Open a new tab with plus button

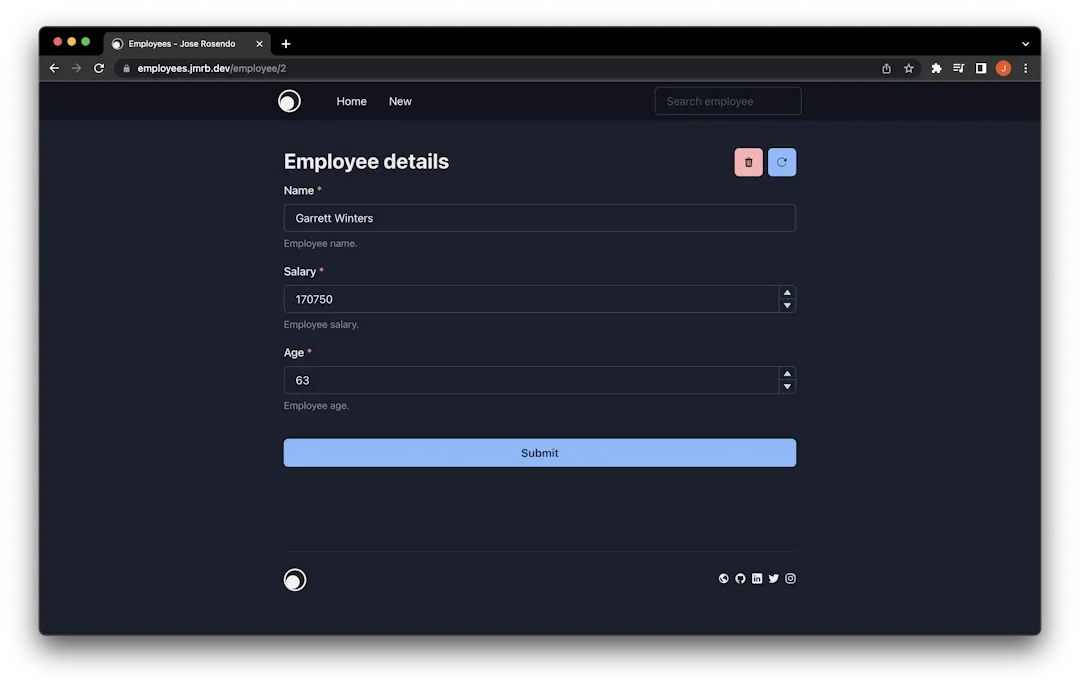286,44
